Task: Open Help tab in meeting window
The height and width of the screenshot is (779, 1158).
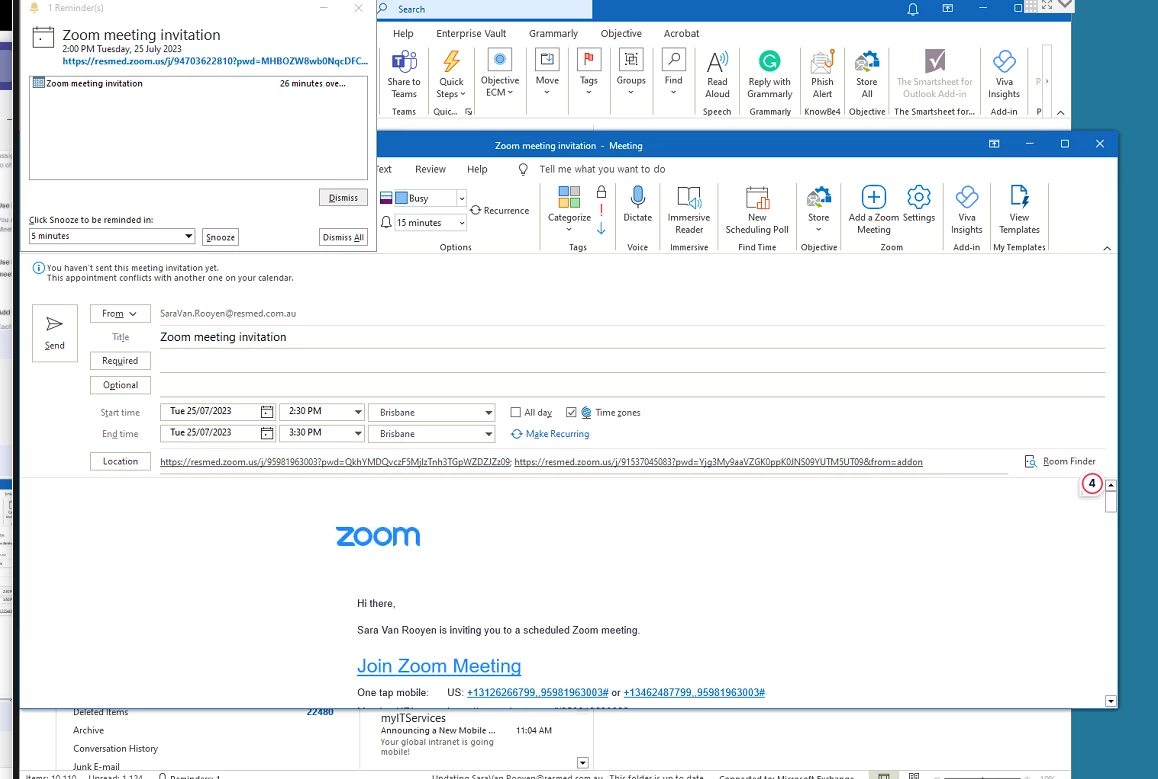Action: pyautogui.click(x=477, y=169)
